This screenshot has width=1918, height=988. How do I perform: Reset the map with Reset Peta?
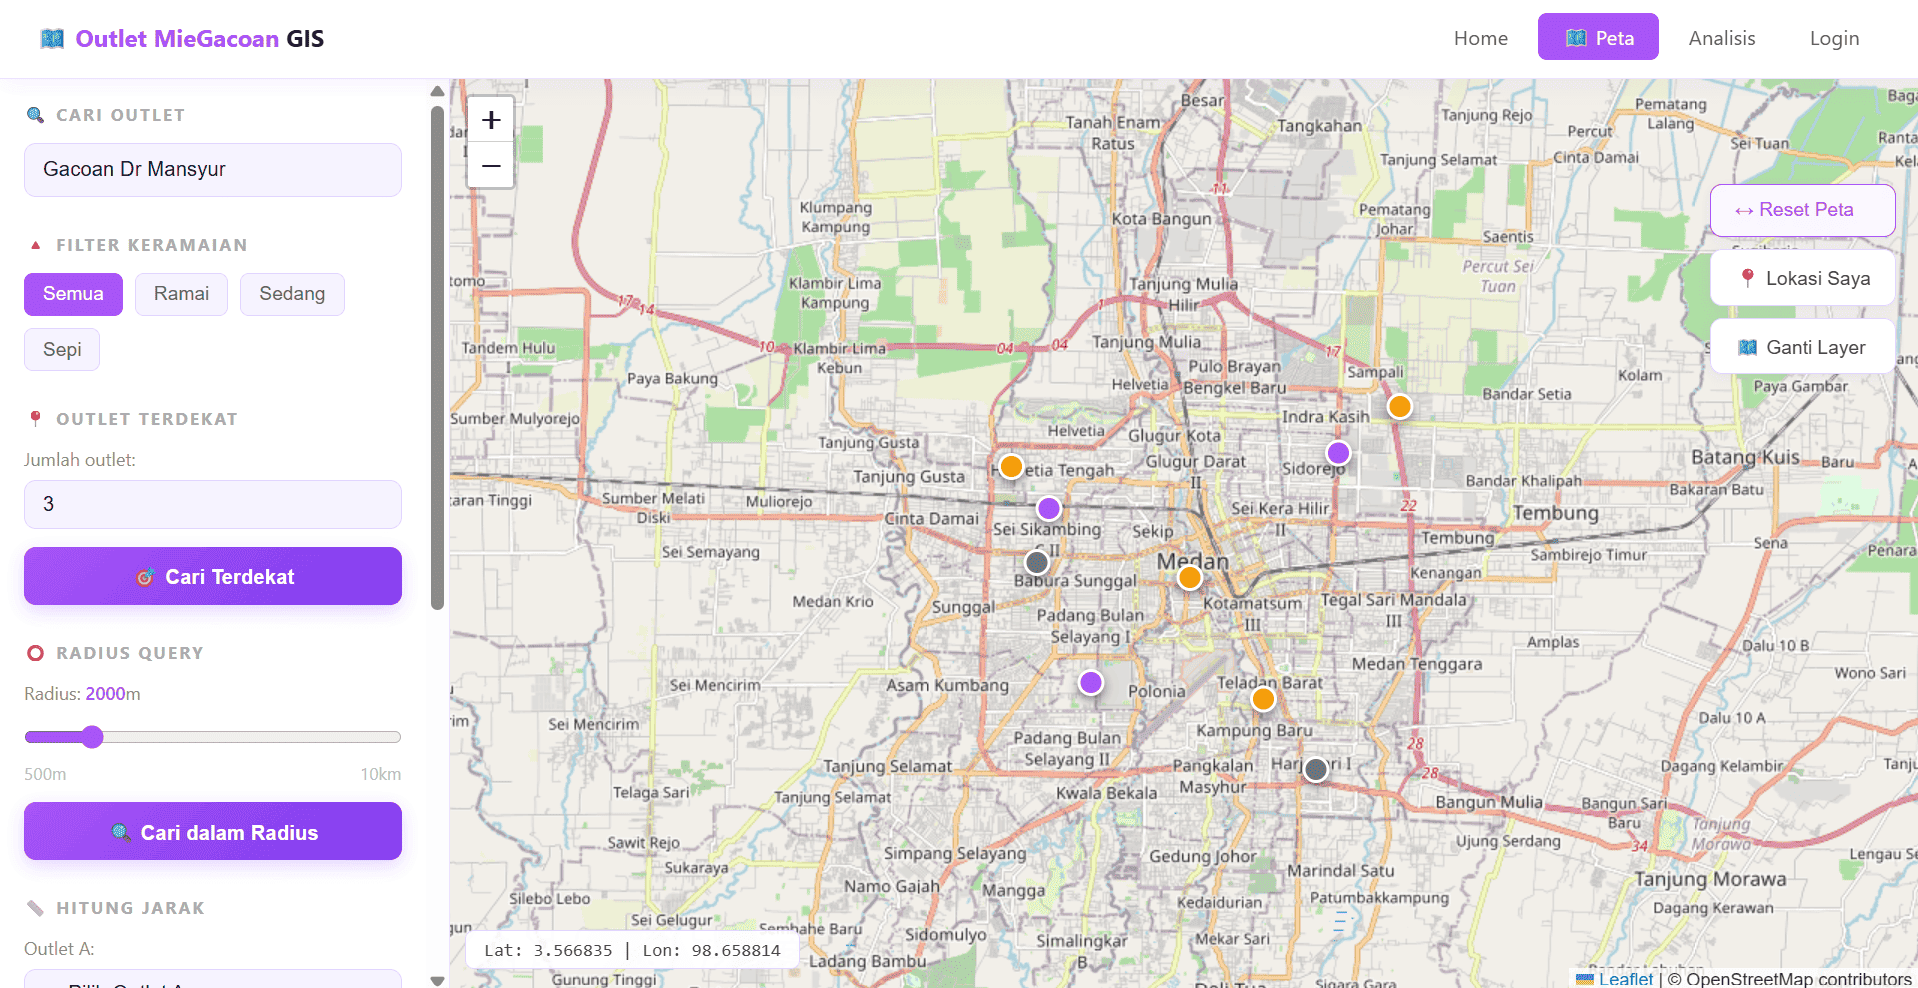point(1802,210)
